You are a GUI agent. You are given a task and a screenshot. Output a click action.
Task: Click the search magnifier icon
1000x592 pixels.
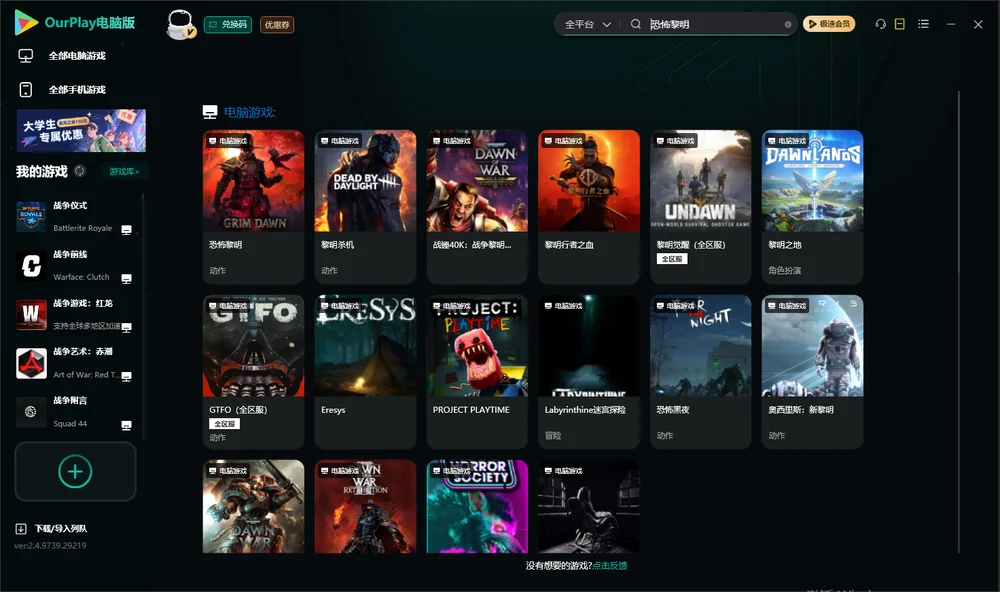click(636, 24)
